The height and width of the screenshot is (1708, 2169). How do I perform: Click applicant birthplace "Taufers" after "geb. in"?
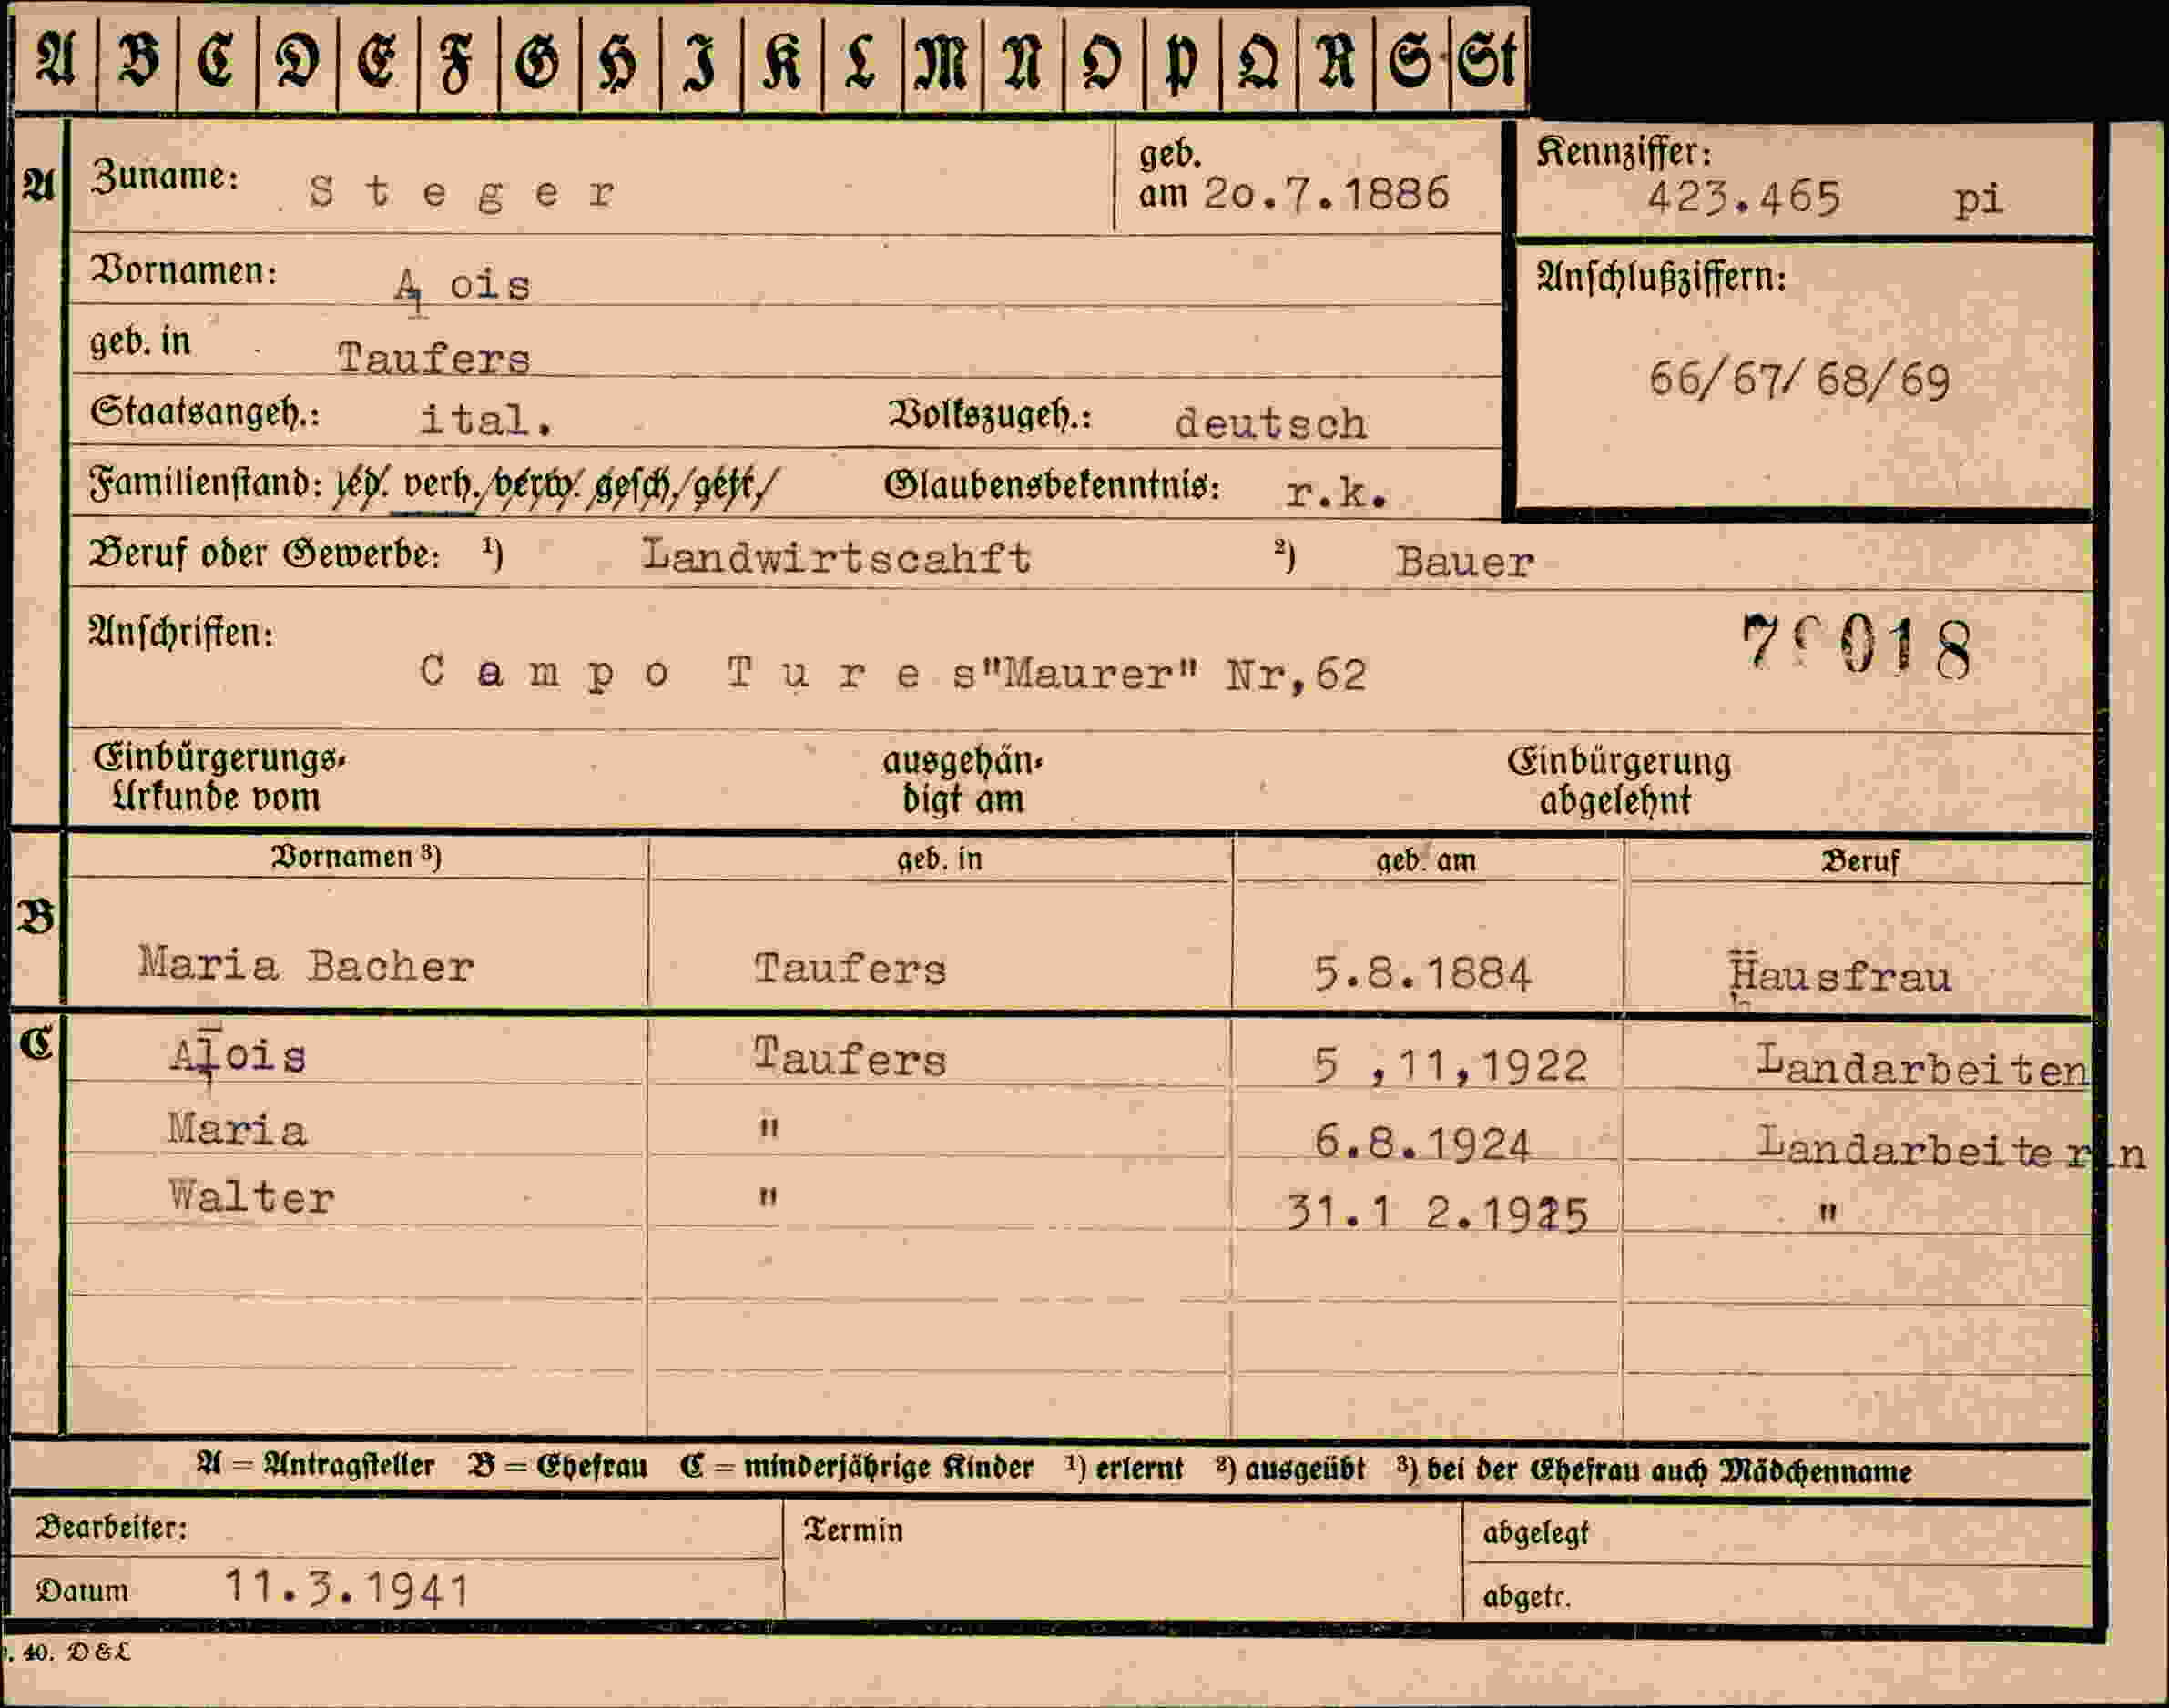tap(433, 358)
